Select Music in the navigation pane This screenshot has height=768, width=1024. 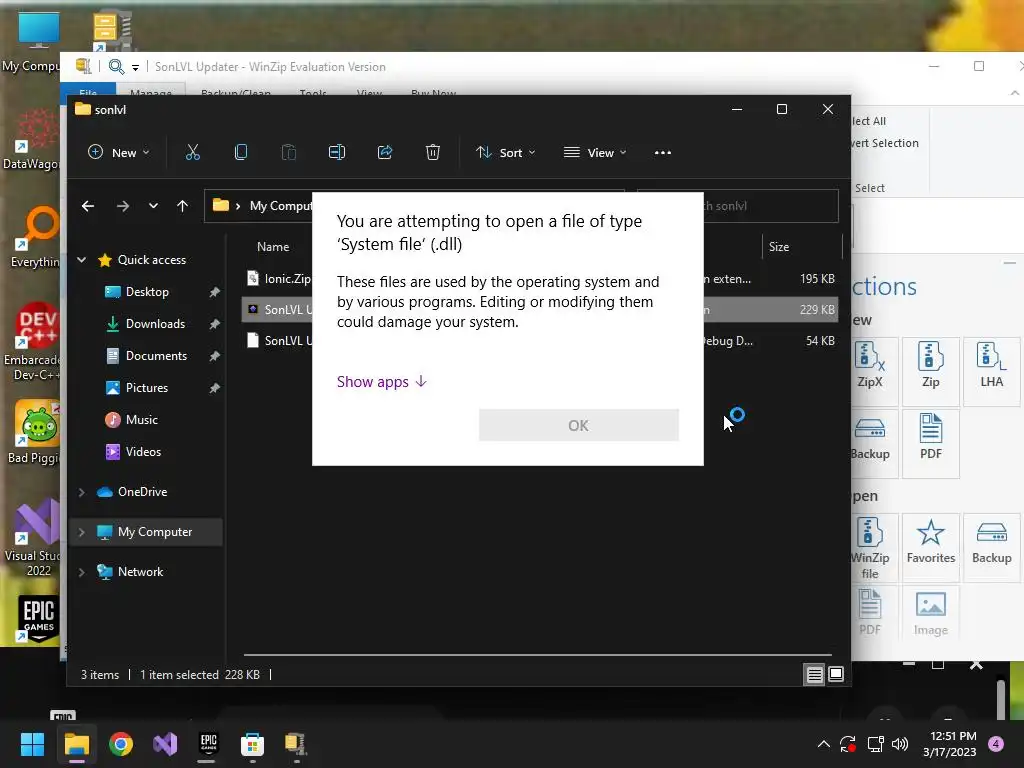(x=141, y=420)
